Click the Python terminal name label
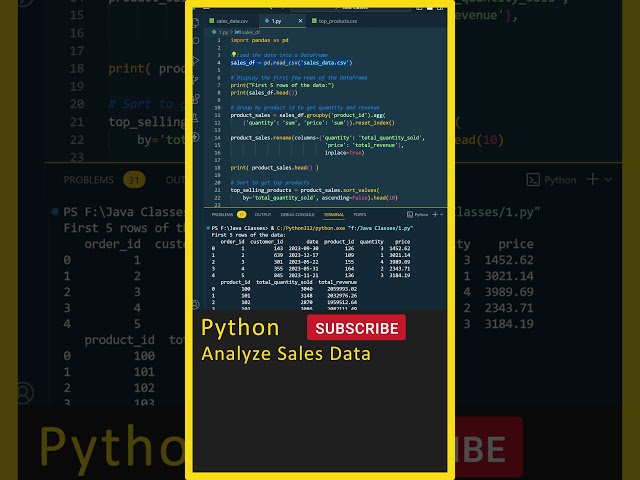The height and width of the screenshot is (480, 640). [421, 214]
